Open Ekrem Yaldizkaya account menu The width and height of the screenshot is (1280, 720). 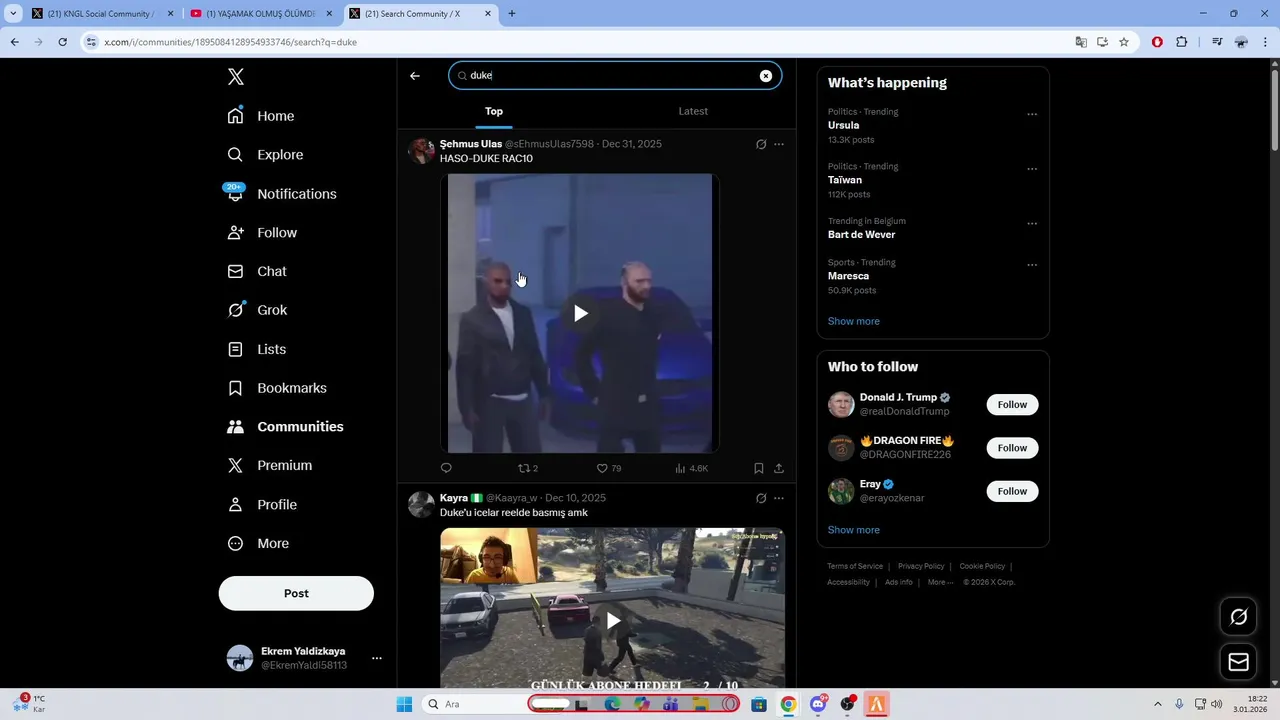tap(305, 658)
